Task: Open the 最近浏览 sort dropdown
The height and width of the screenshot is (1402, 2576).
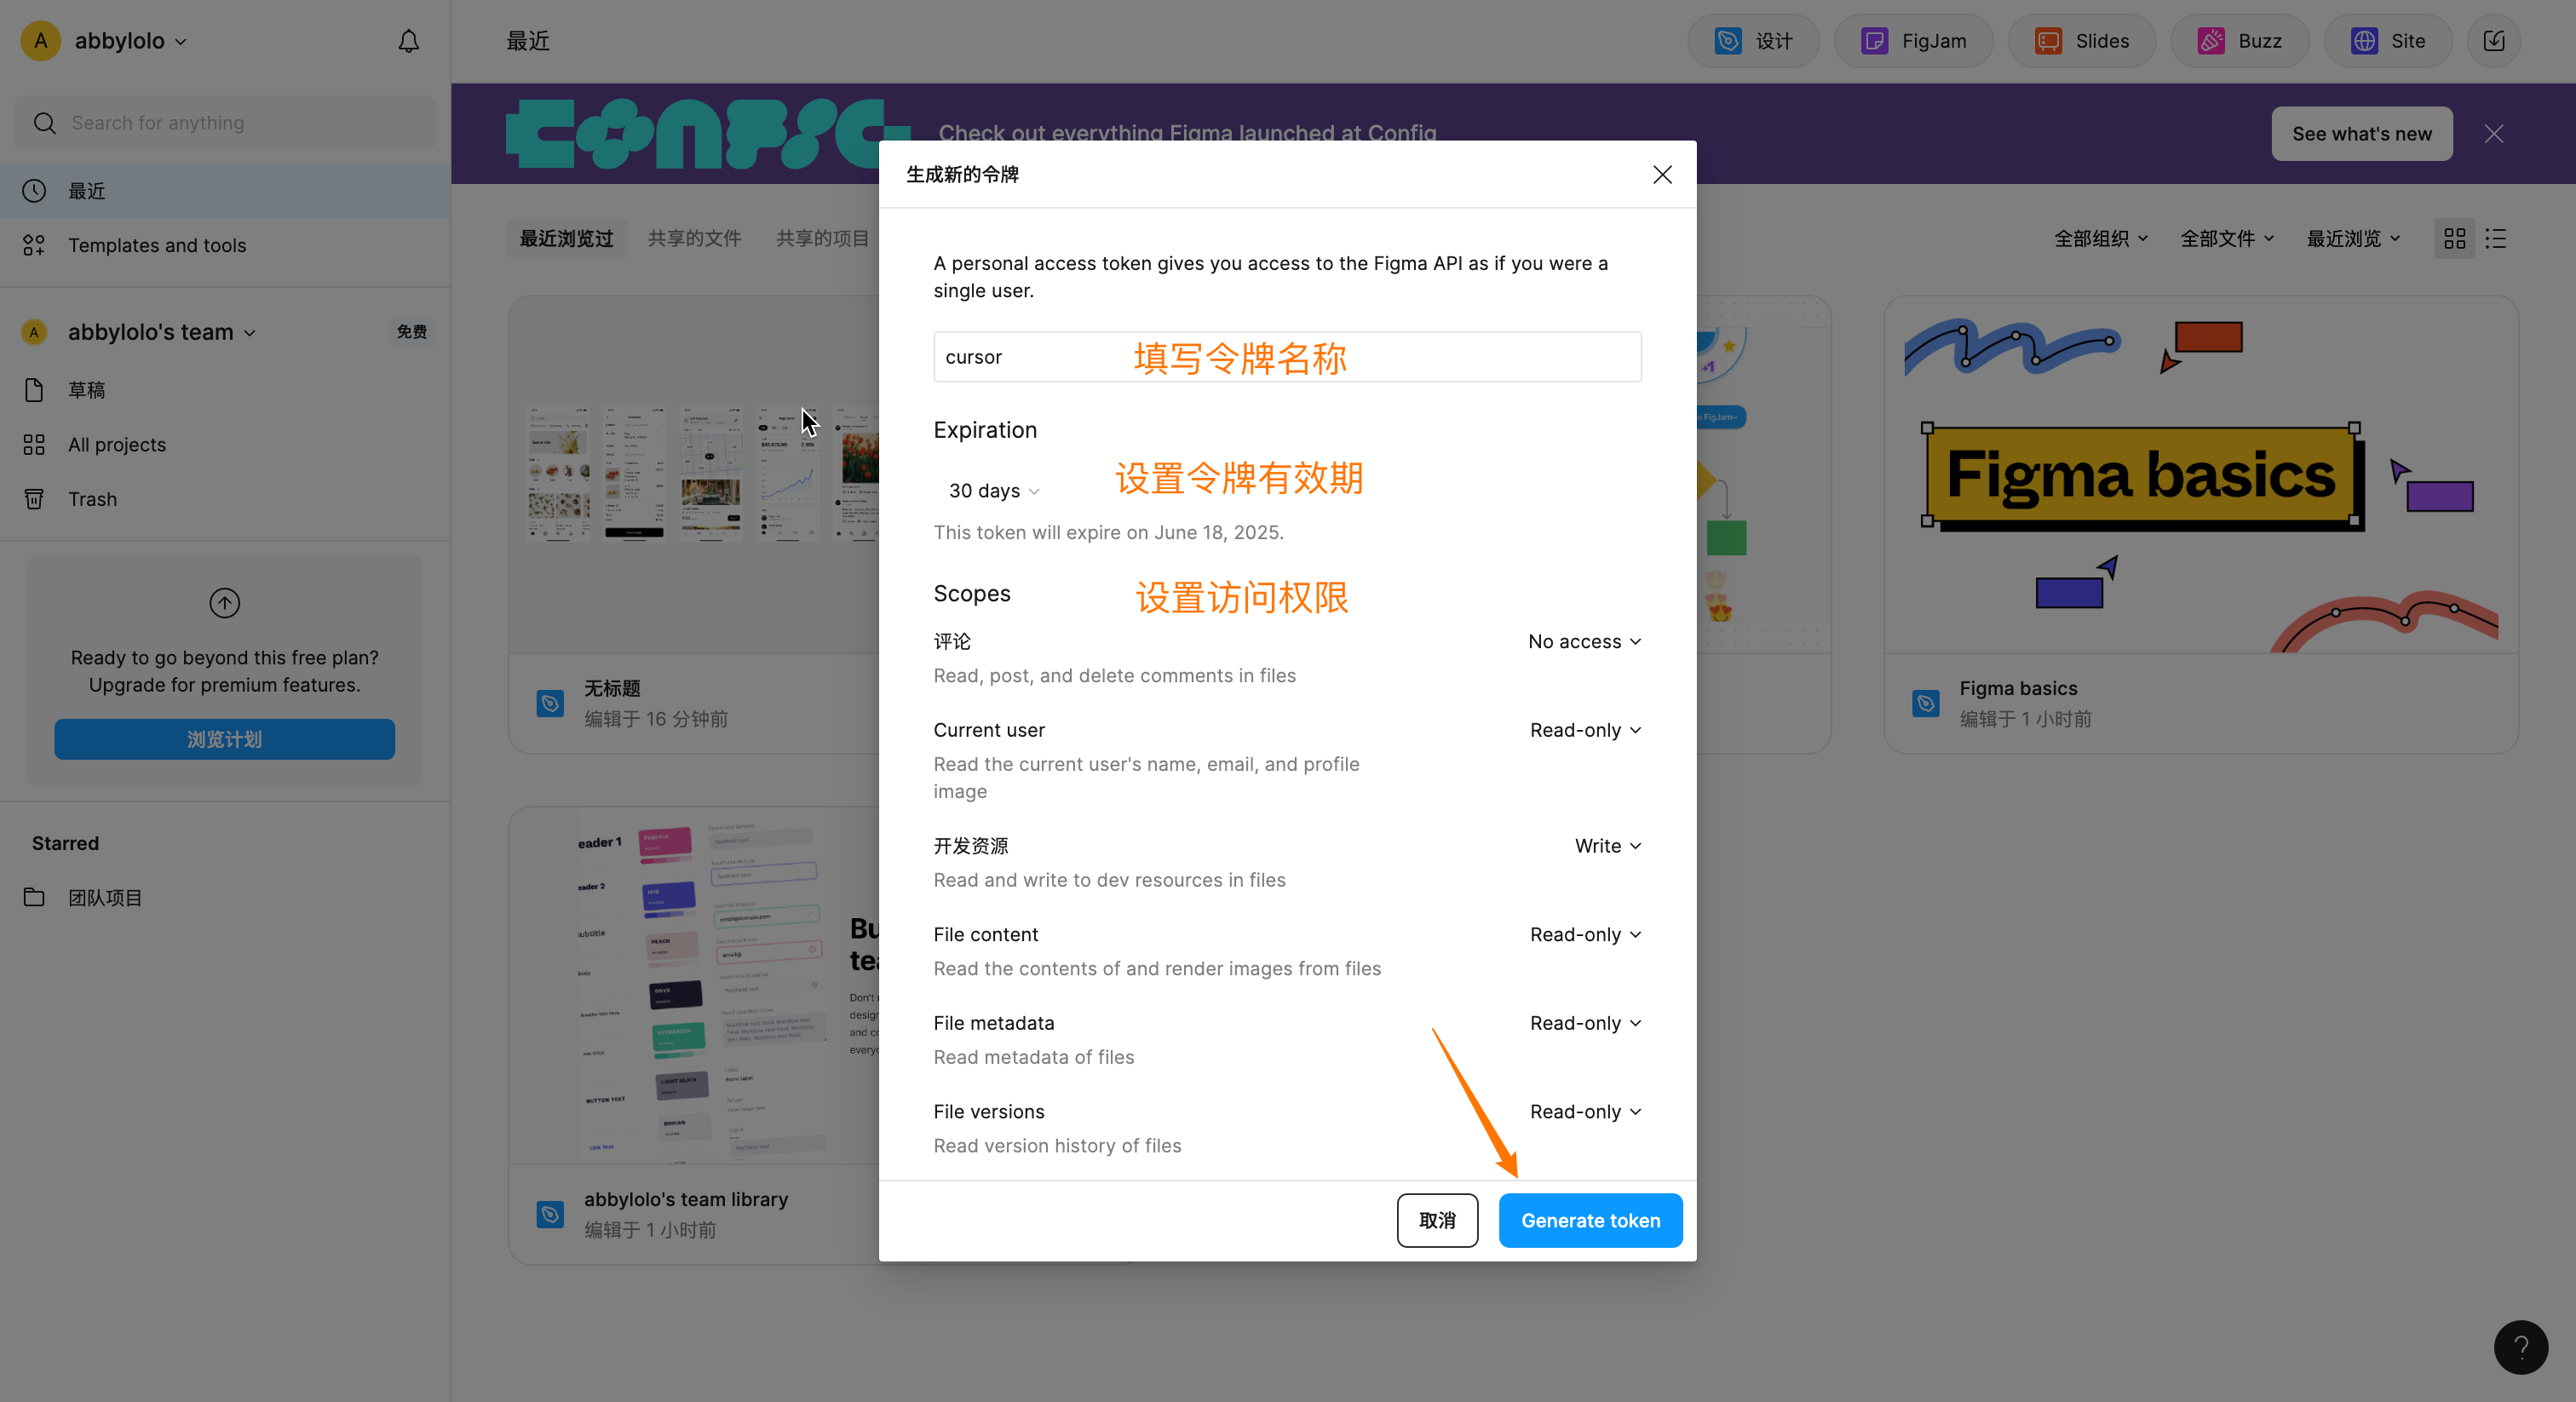Action: point(2353,238)
